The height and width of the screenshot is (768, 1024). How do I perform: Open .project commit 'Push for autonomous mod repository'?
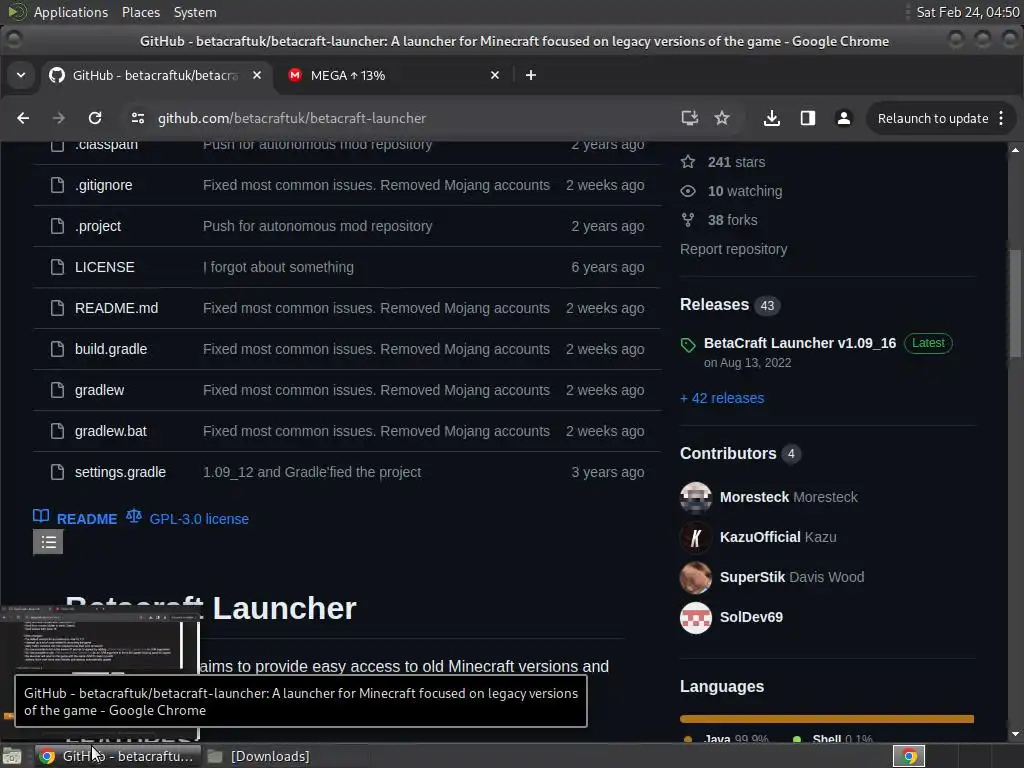[x=317, y=226]
